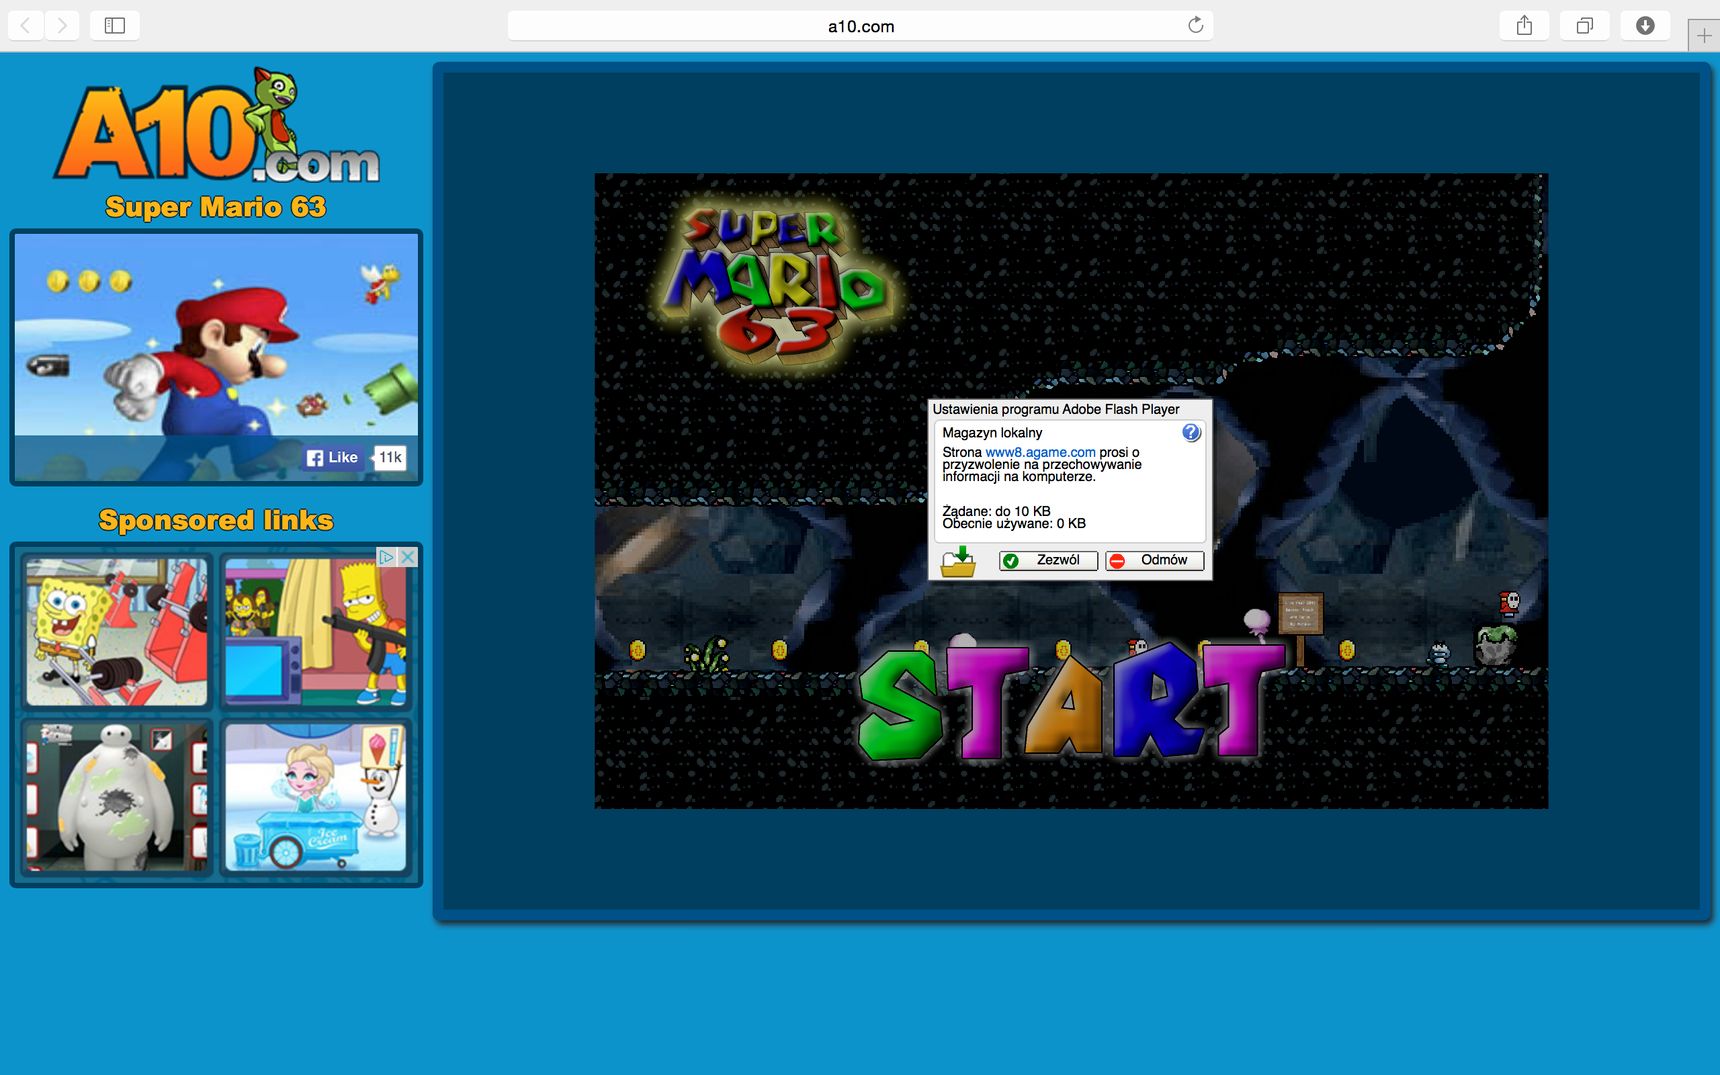Close the ad with X icon
Screen dimensions: 1720x1075
coord(407,557)
